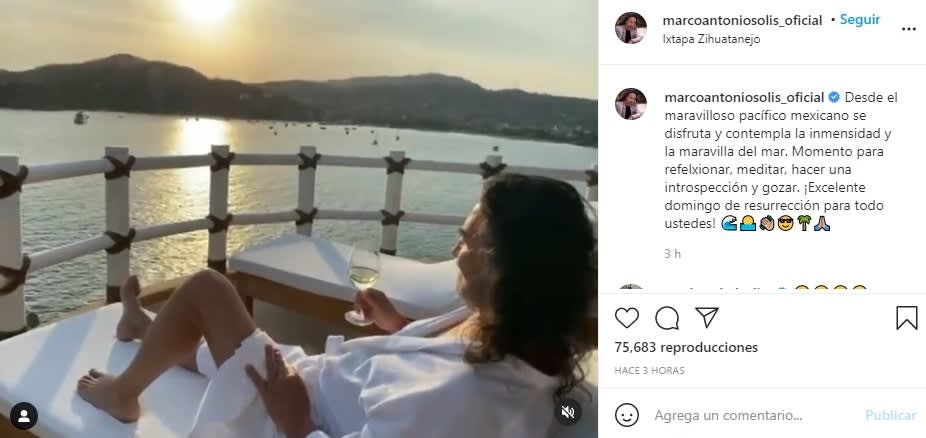
Task: Click the verified badge beside username
Action: tap(833, 97)
